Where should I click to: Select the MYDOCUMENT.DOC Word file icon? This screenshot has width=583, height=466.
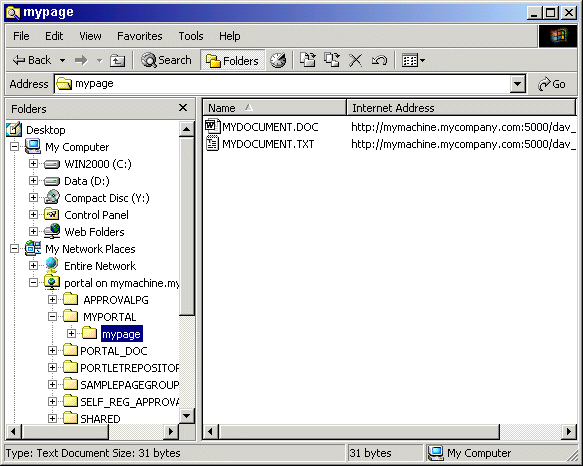[212, 126]
